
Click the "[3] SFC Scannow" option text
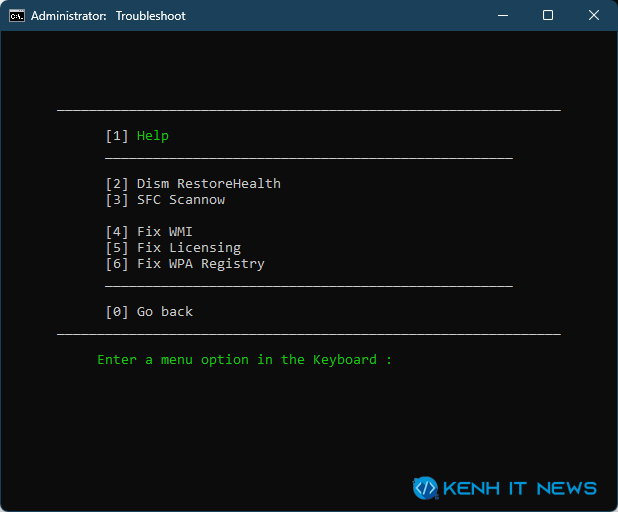pos(165,200)
